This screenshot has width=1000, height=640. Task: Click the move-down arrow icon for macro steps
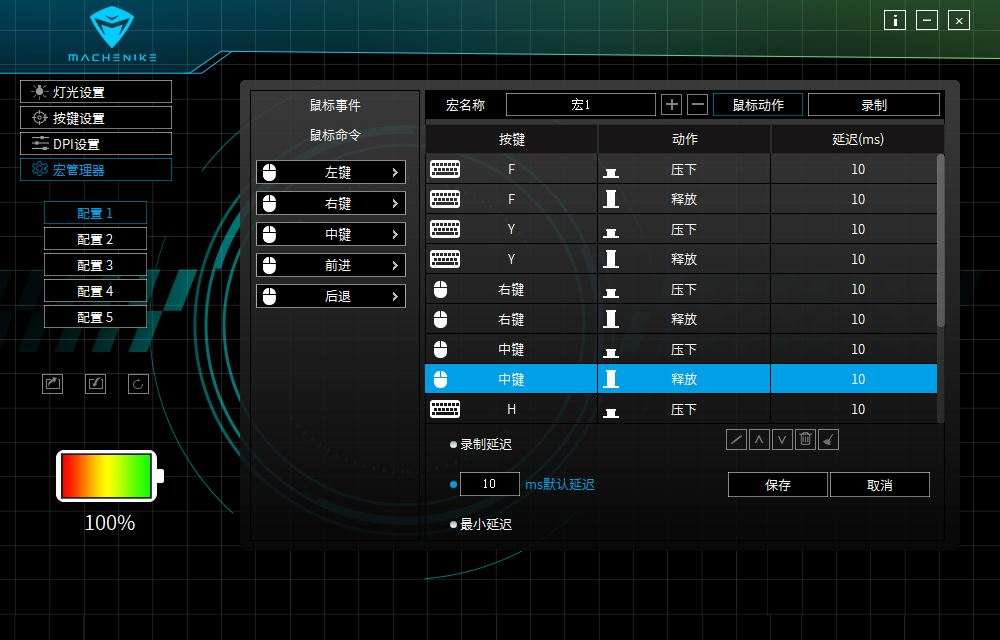pyautogui.click(x=783, y=439)
